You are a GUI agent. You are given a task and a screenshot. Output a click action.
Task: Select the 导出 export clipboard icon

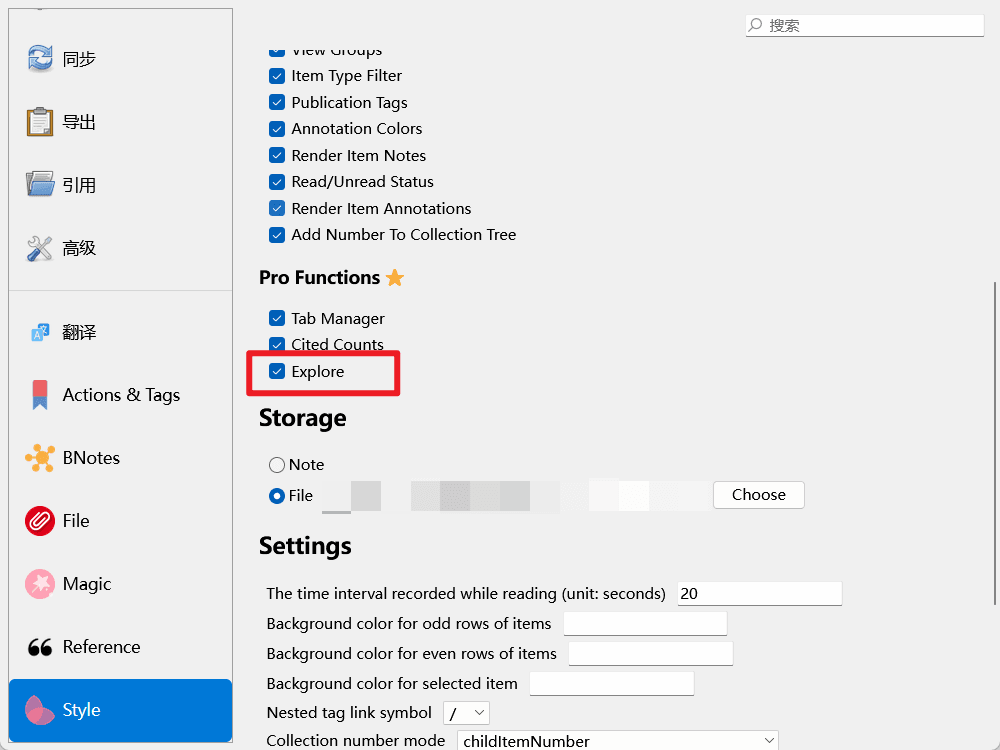click(x=40, y=122)
